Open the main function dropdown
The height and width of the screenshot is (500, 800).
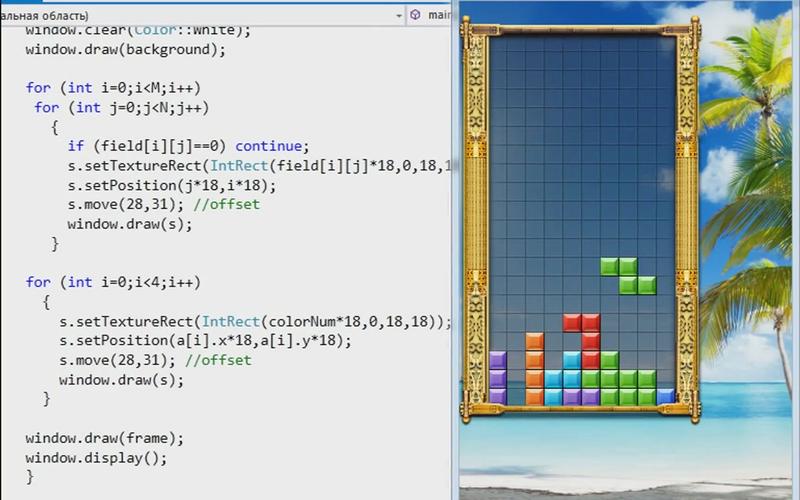tap(437, 15)
